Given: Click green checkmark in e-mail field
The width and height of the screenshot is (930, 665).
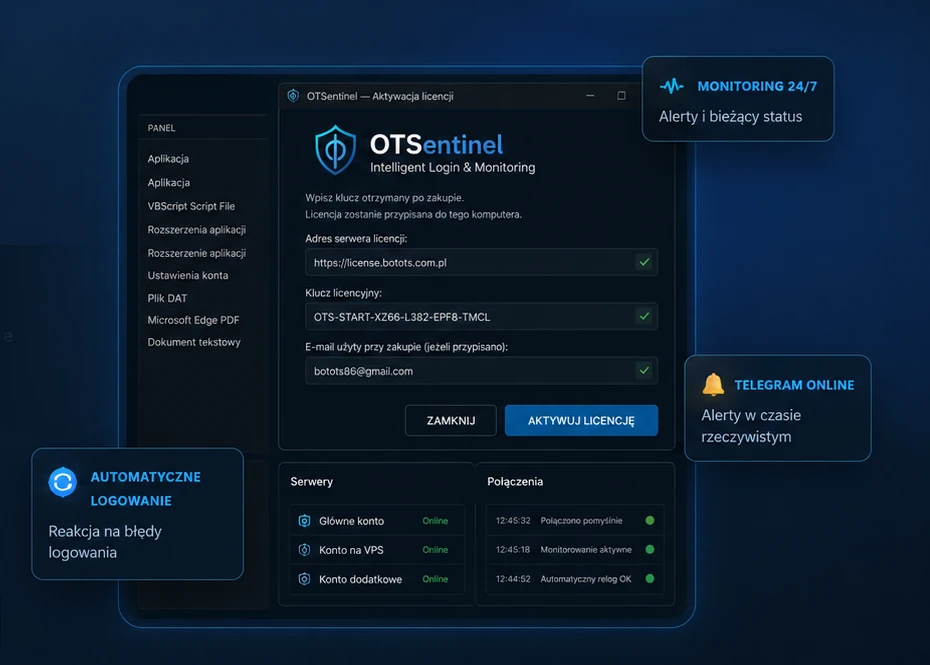Looking at the screenshot, I should (x=644, y=370).
